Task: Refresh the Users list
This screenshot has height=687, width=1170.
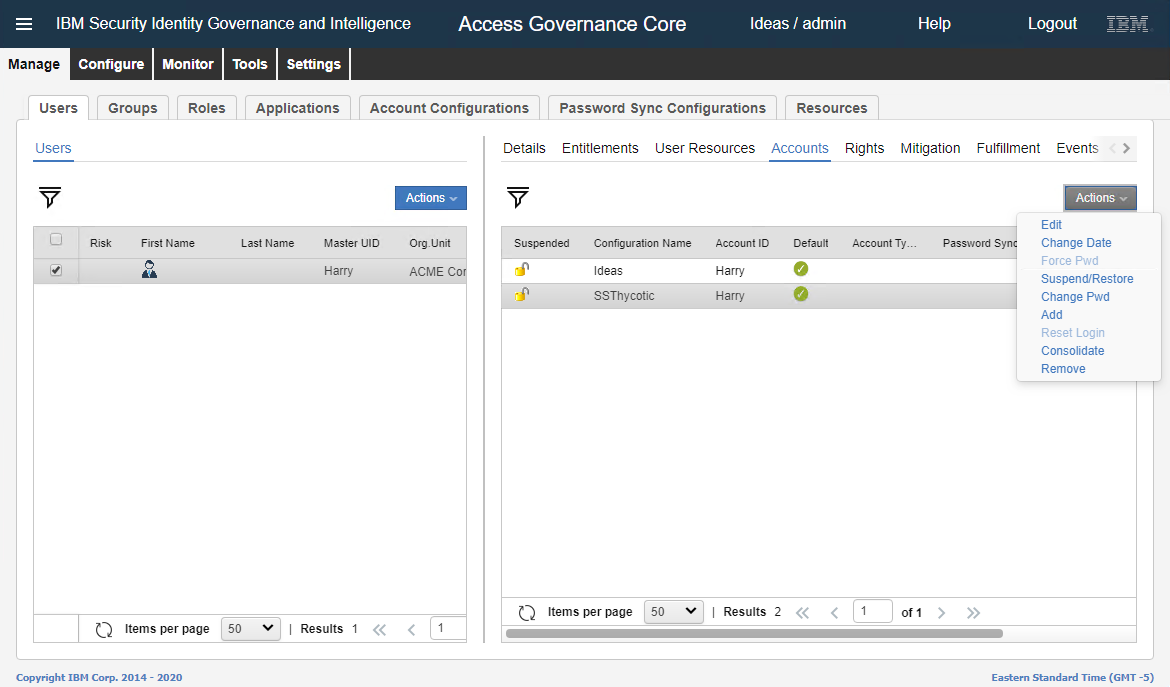Action: [x=104, y=630]
